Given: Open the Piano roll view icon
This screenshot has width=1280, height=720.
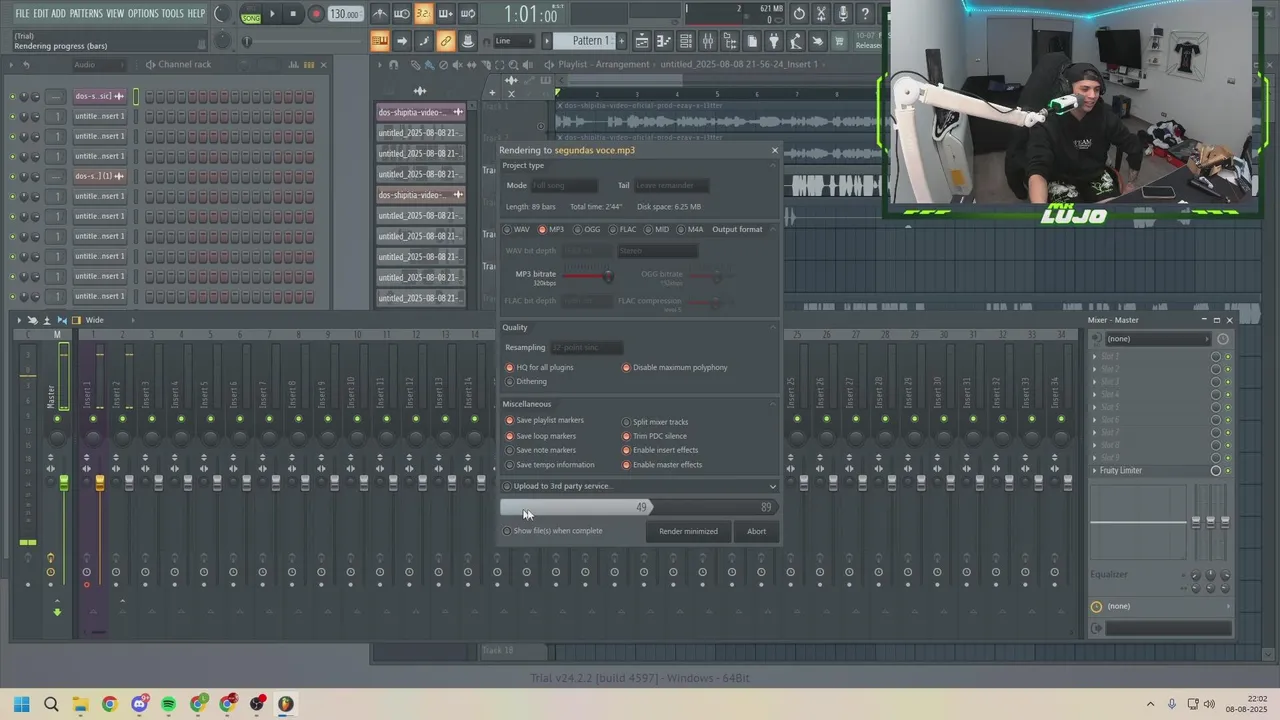Looking at the screenshot, I should pos(664,41).
